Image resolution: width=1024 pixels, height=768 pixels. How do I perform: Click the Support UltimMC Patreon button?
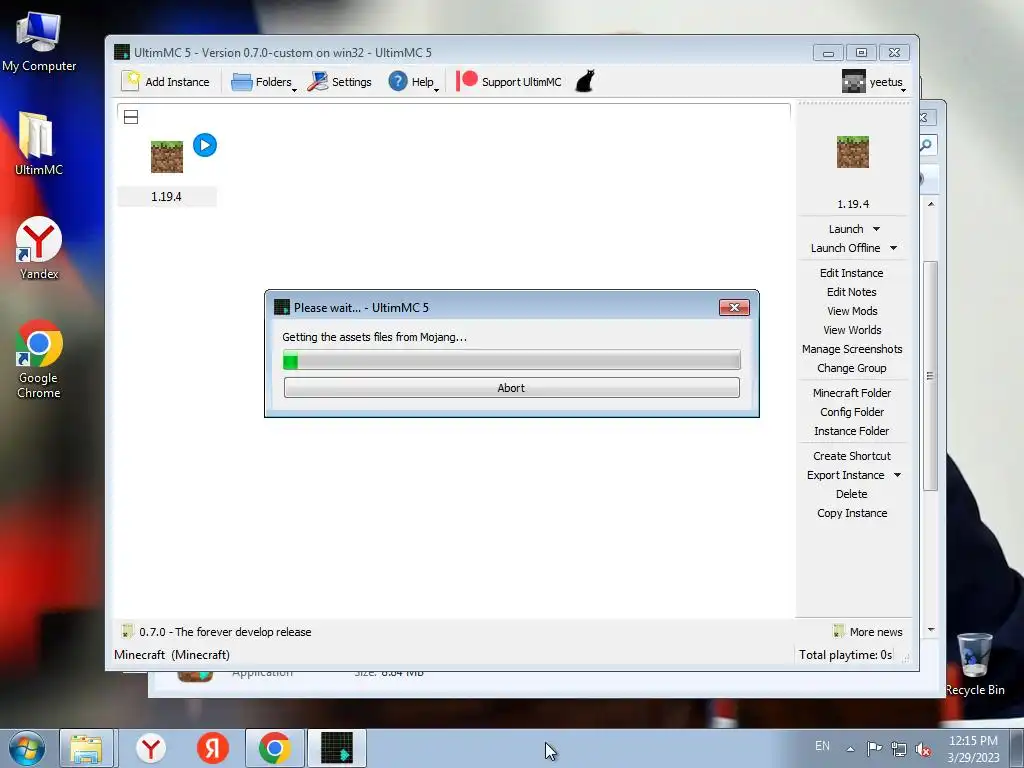509,82
